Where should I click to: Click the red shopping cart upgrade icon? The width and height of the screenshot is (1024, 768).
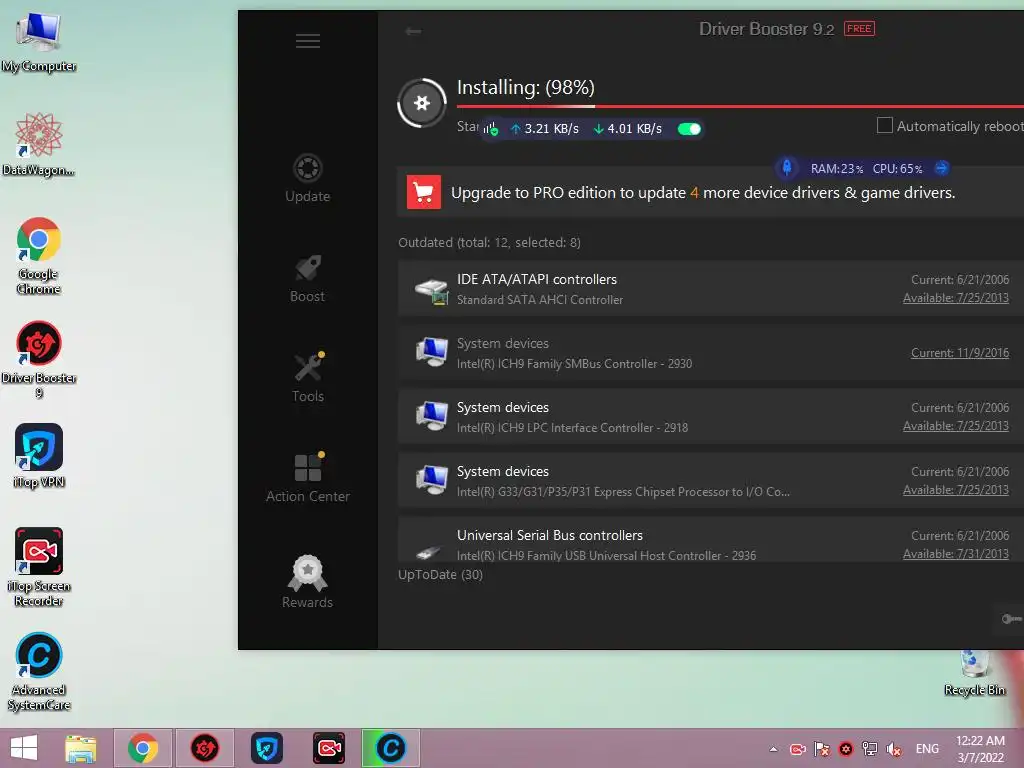(x=423, y=192)
